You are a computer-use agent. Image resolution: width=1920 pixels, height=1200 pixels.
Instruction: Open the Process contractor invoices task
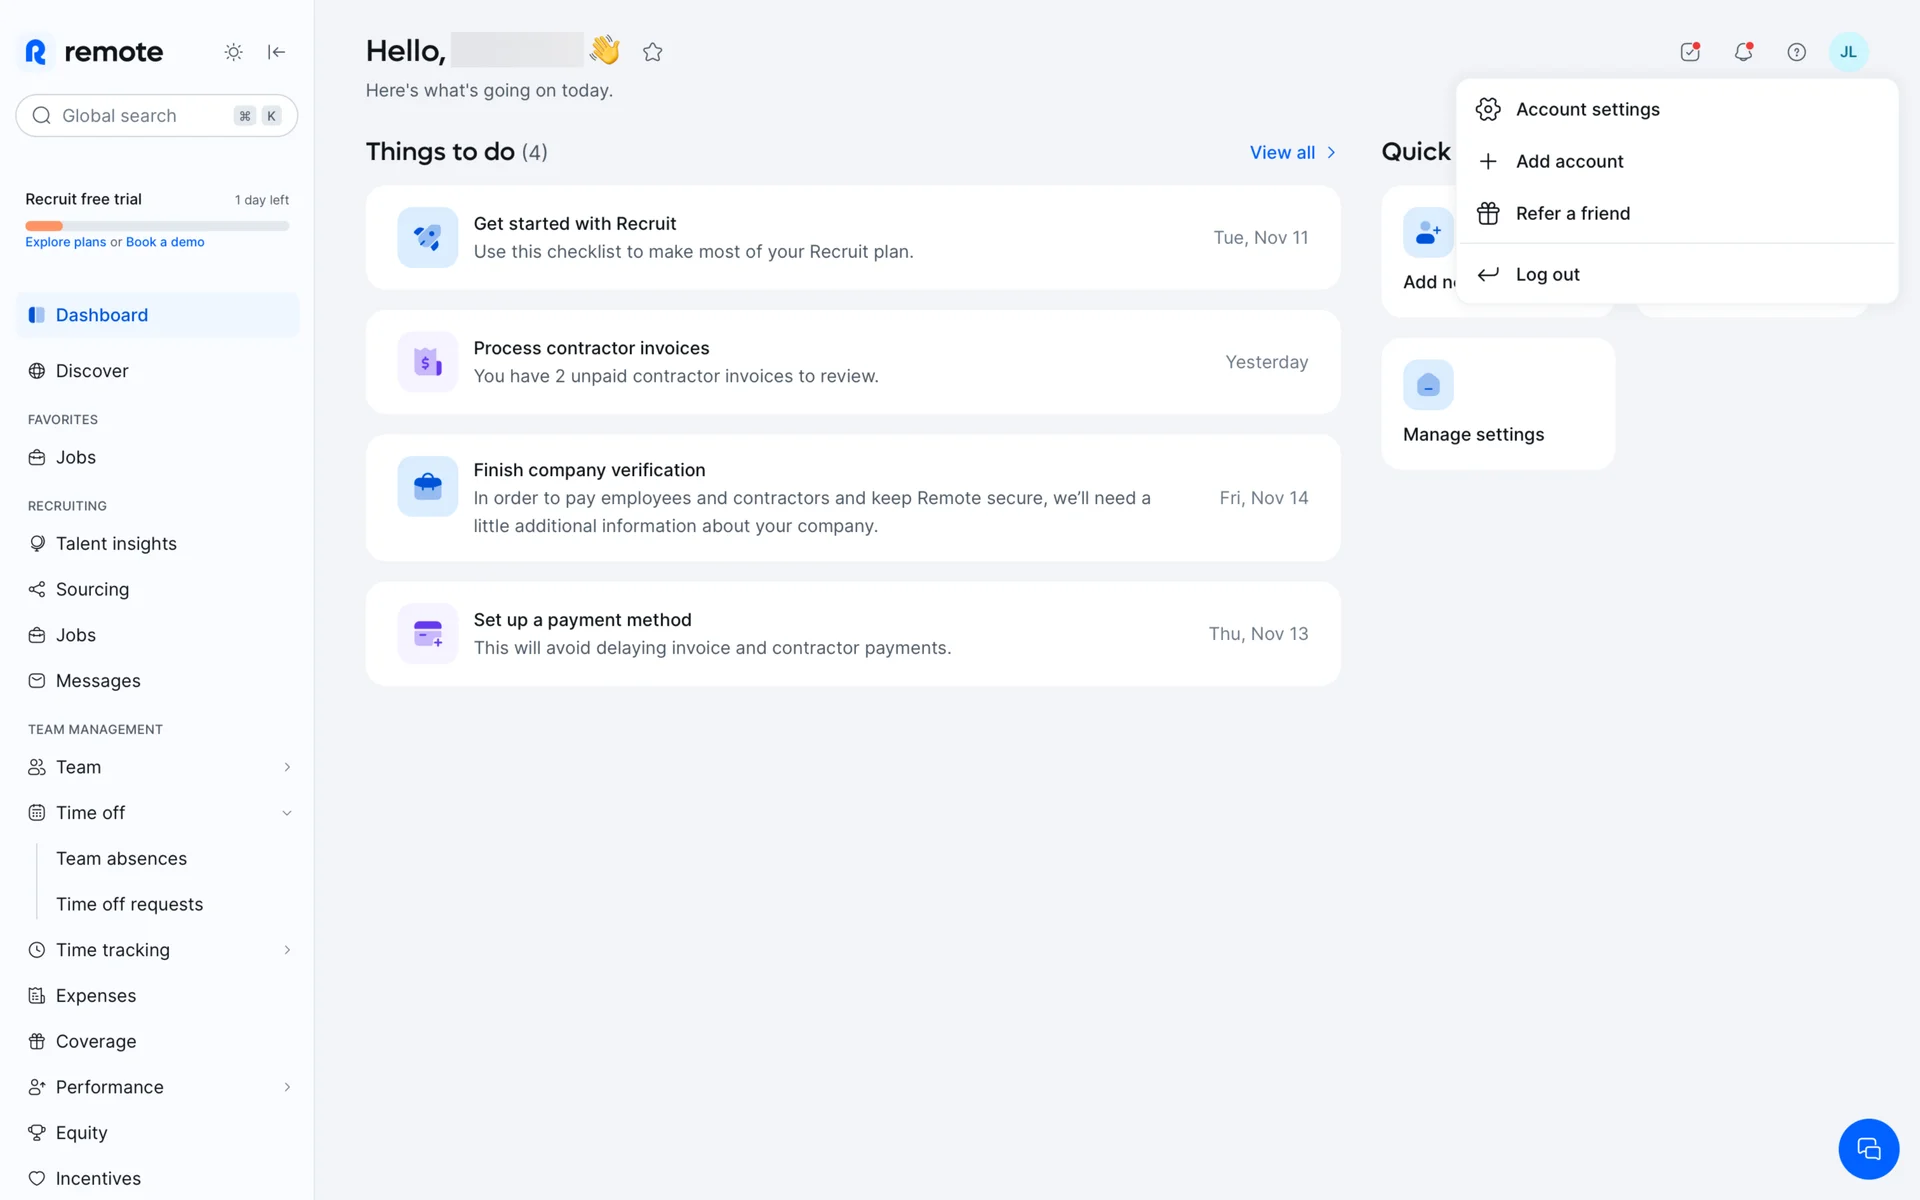852,362
